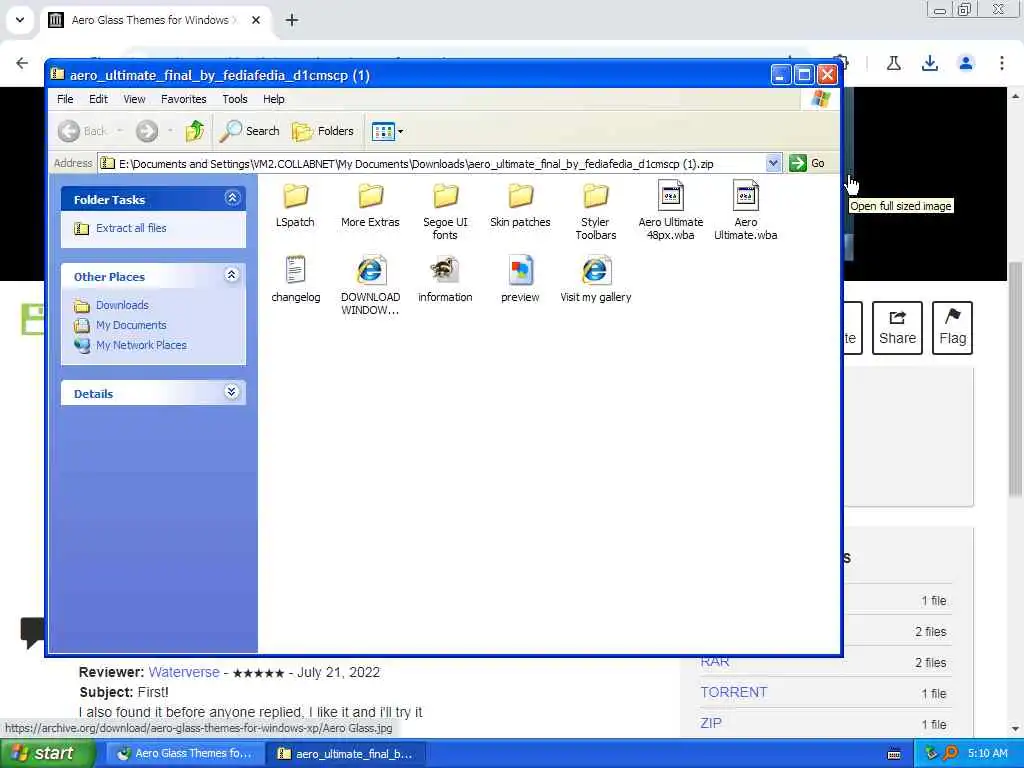Open the Styler Toolbars folder
This screenshot has height=768, width=1024.
pos(596,210)
